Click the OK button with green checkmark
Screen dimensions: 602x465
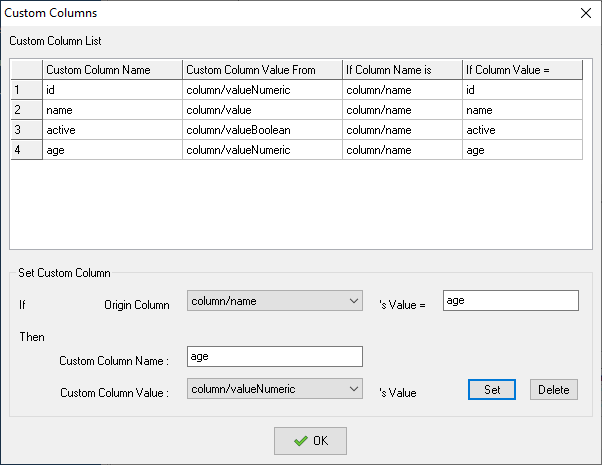tap(310, 441)
